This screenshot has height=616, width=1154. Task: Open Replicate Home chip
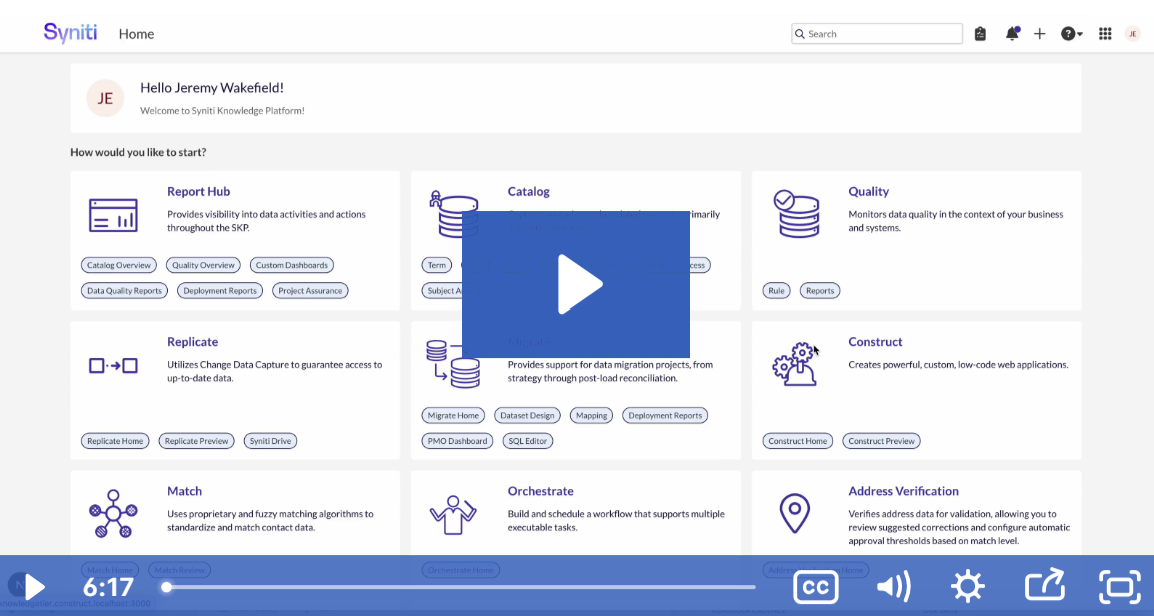pyautogui.click(x=115, y=441)
